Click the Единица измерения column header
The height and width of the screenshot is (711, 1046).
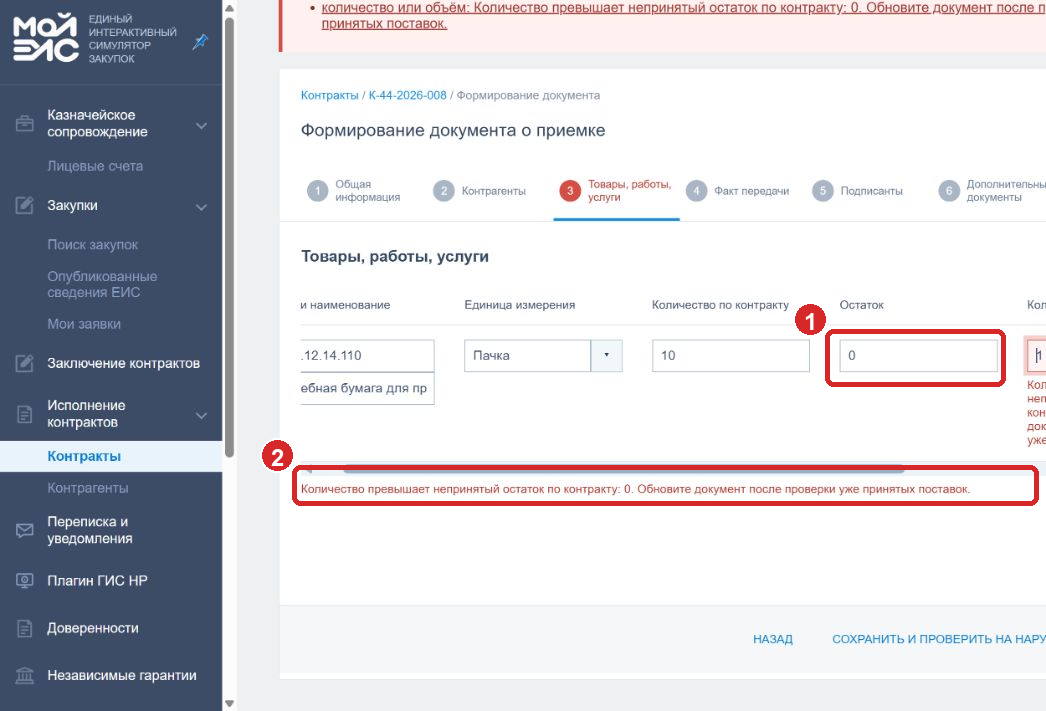coord(520,305)
